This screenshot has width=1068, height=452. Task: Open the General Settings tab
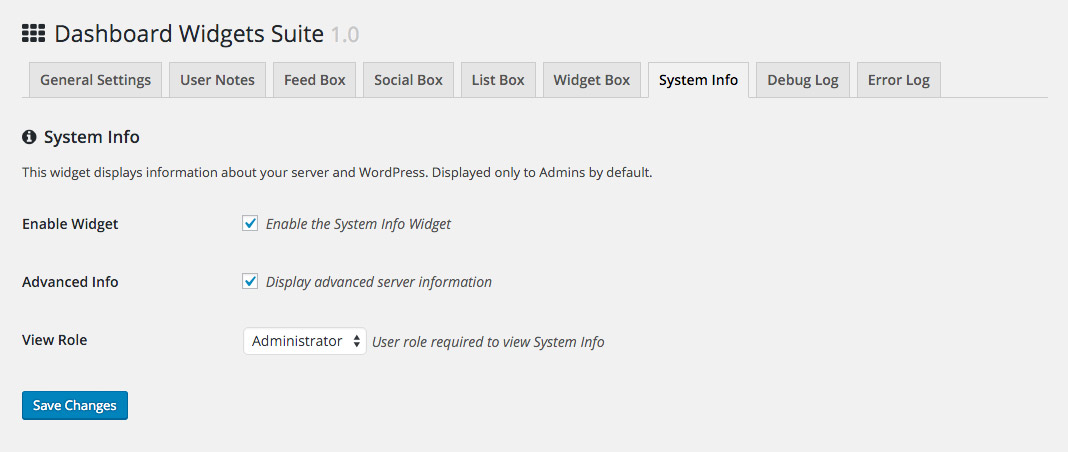click(95, 80)
